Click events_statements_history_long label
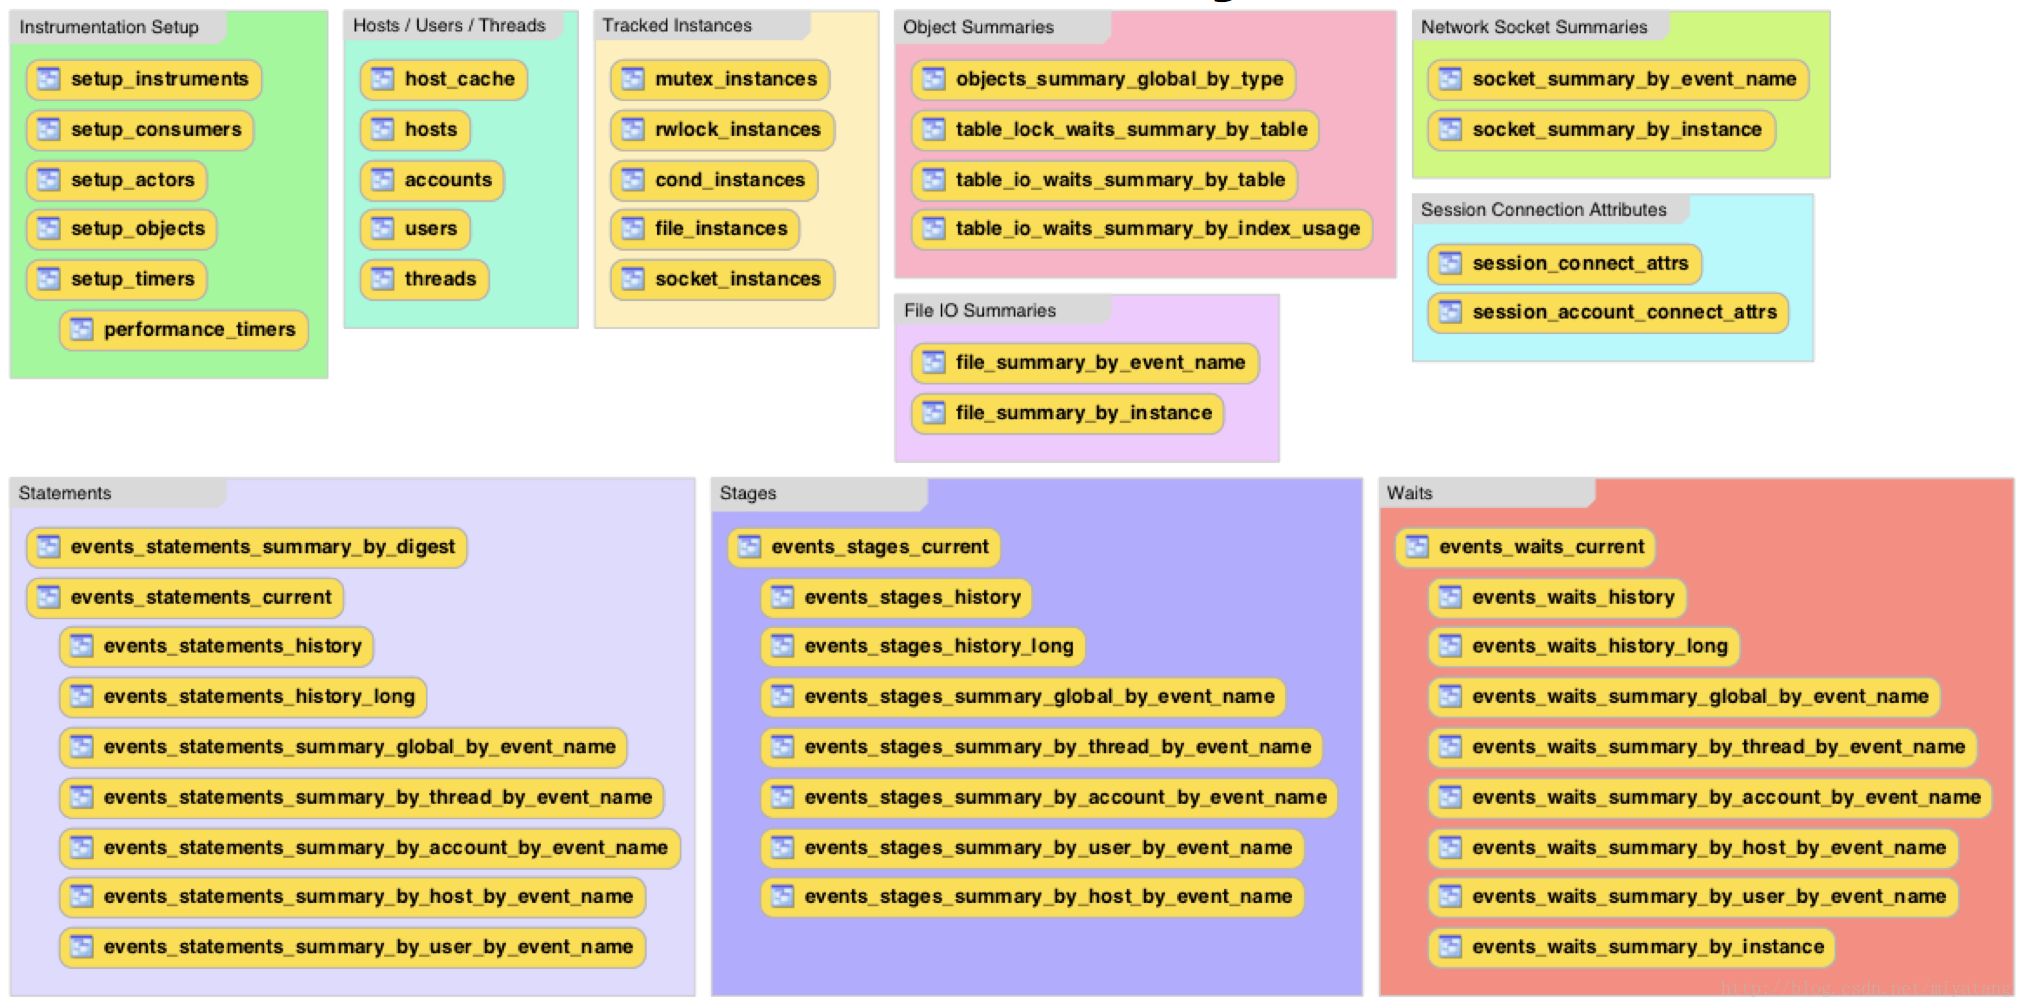Screen dimensions: 2022x1008 tap(259, 696)
